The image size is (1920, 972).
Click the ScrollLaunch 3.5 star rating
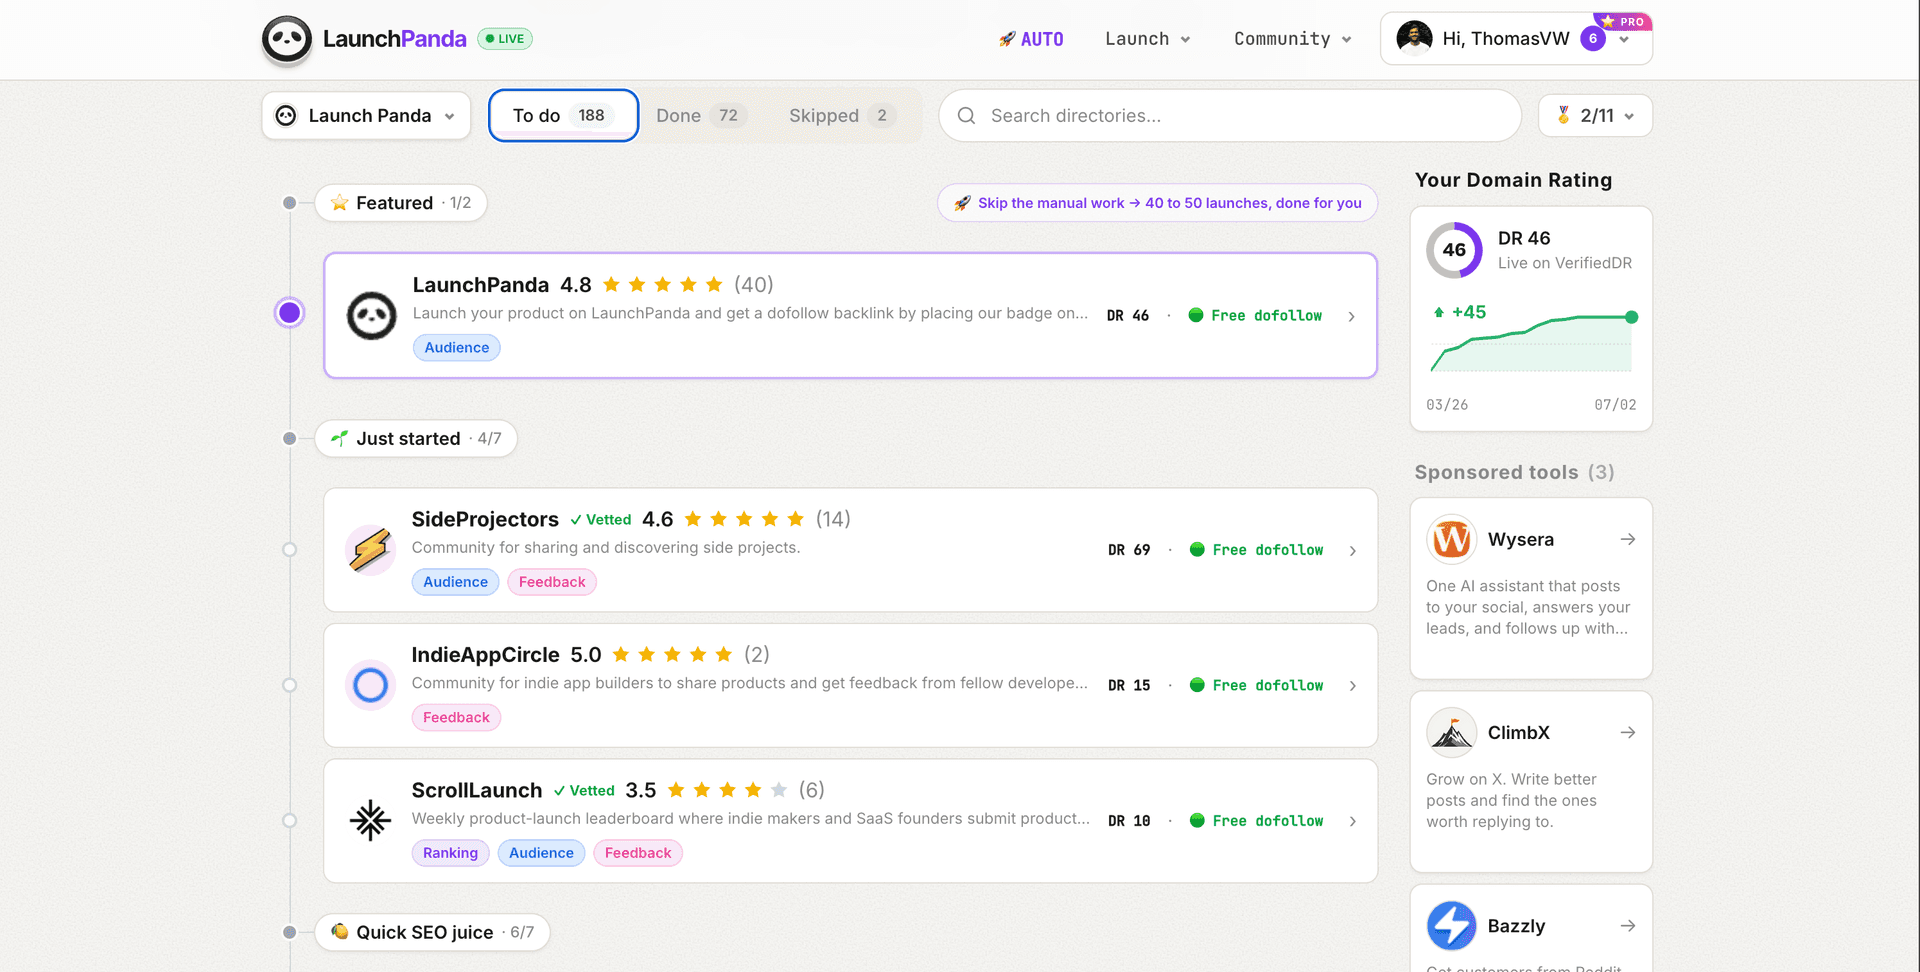pos(727,790)
